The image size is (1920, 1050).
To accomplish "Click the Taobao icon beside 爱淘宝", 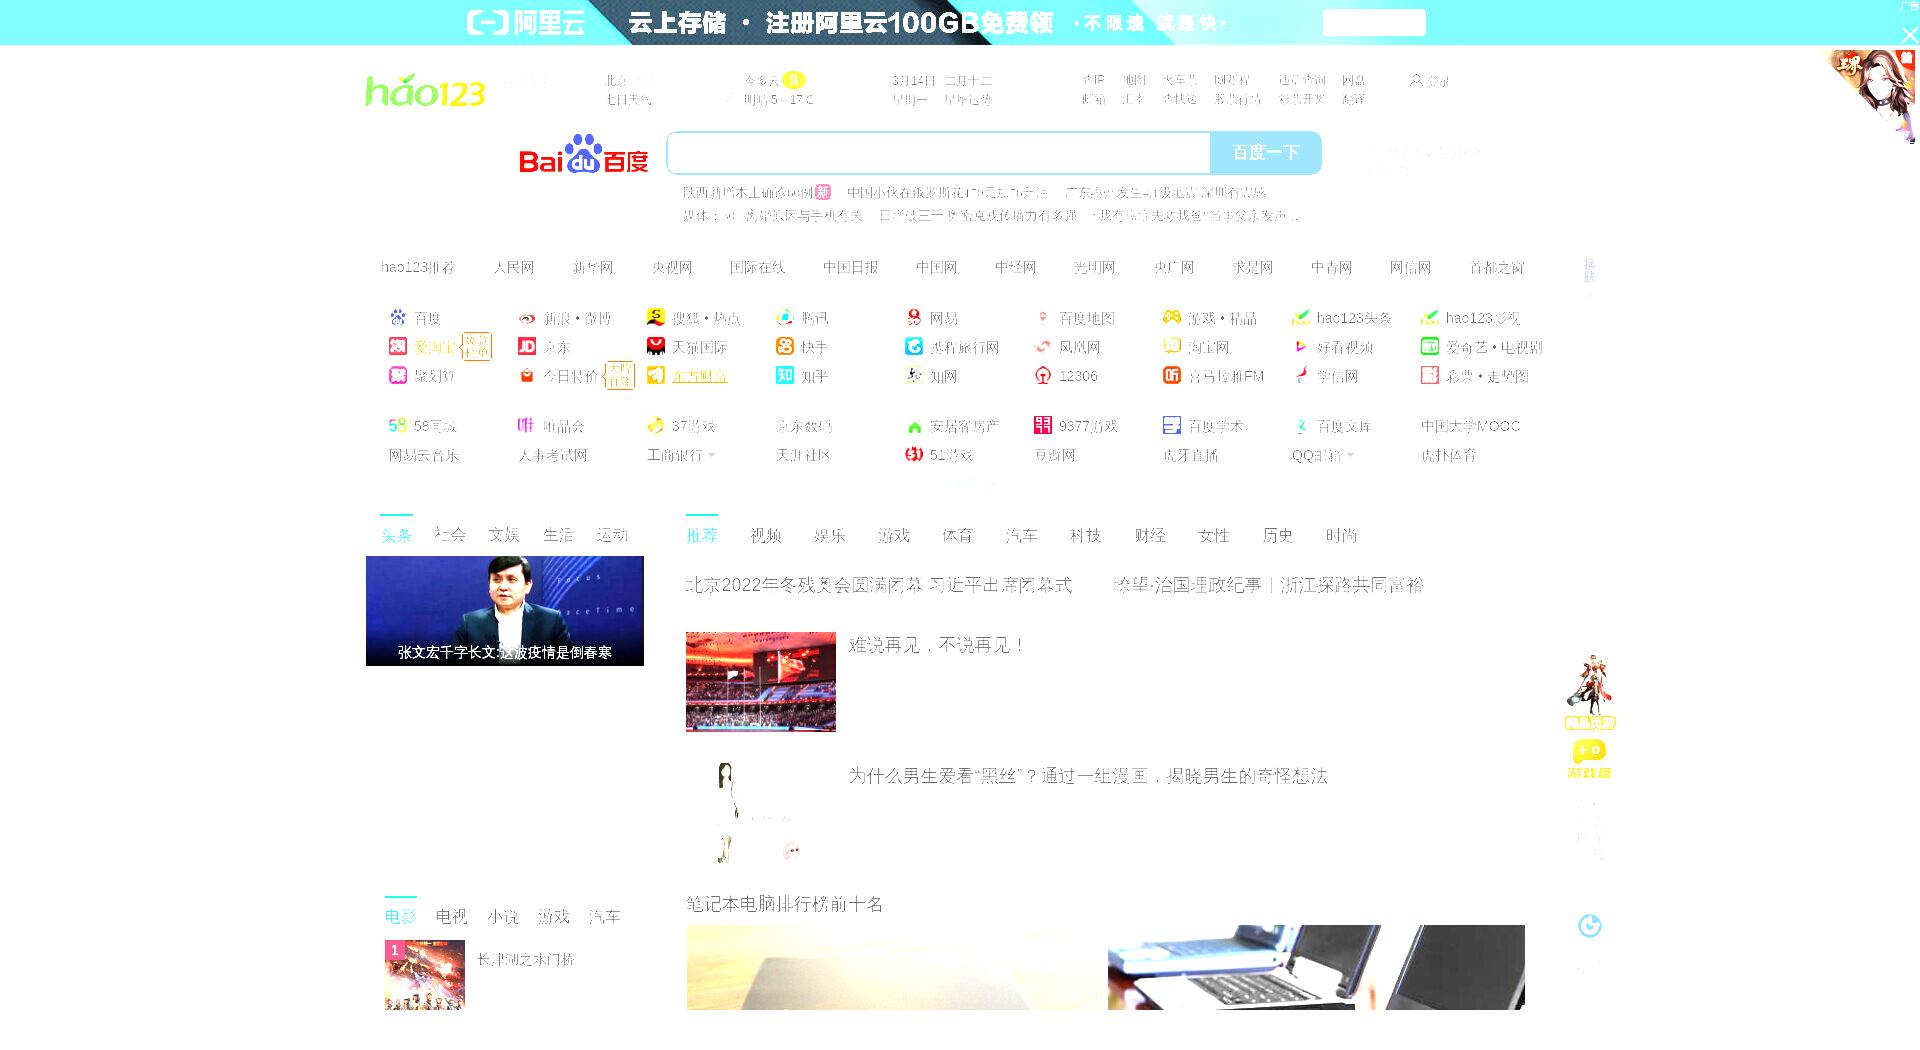I will point(398,346).
